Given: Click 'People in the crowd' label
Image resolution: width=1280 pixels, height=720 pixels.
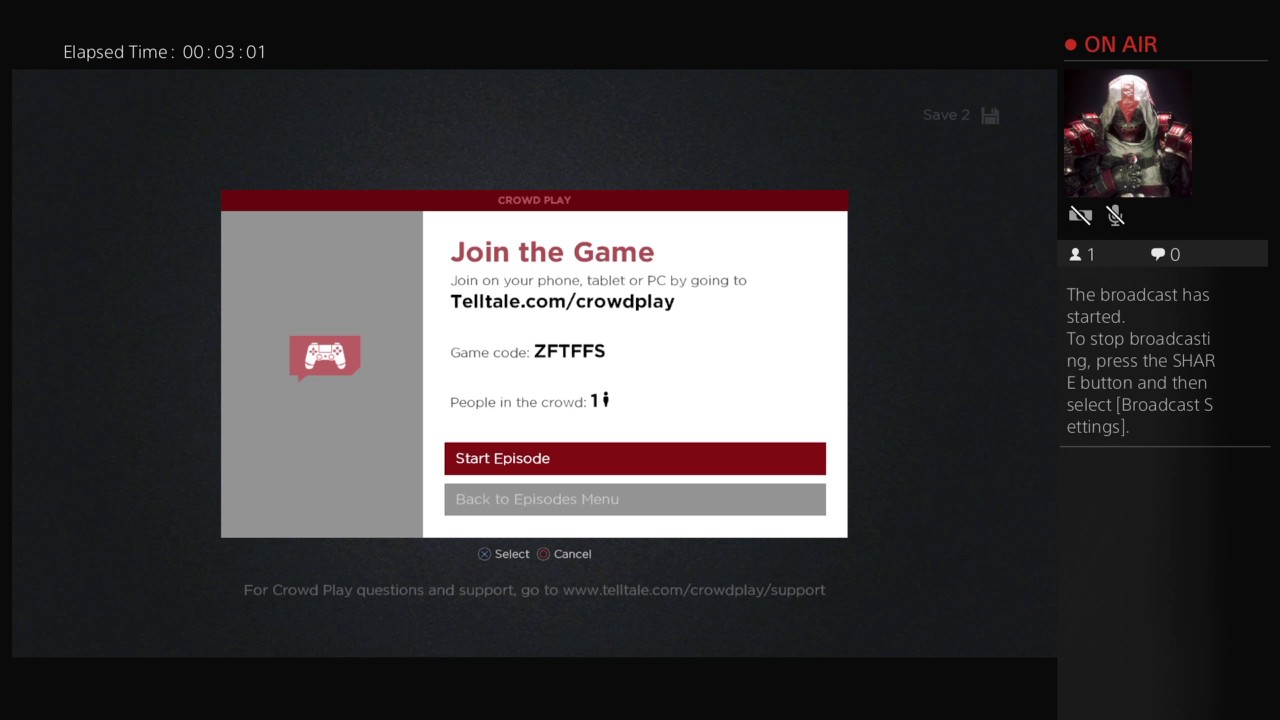Looking at the screenshot, I should tap(518, 402).
